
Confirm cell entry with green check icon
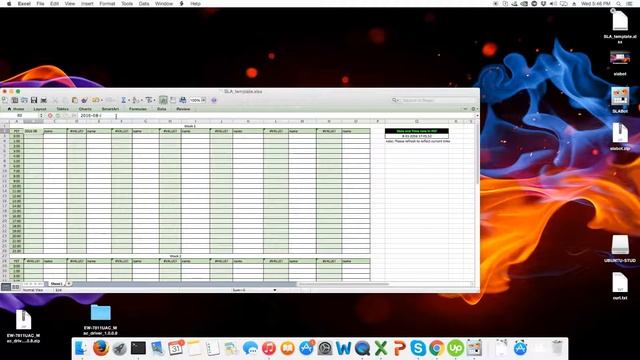[58, 116]
